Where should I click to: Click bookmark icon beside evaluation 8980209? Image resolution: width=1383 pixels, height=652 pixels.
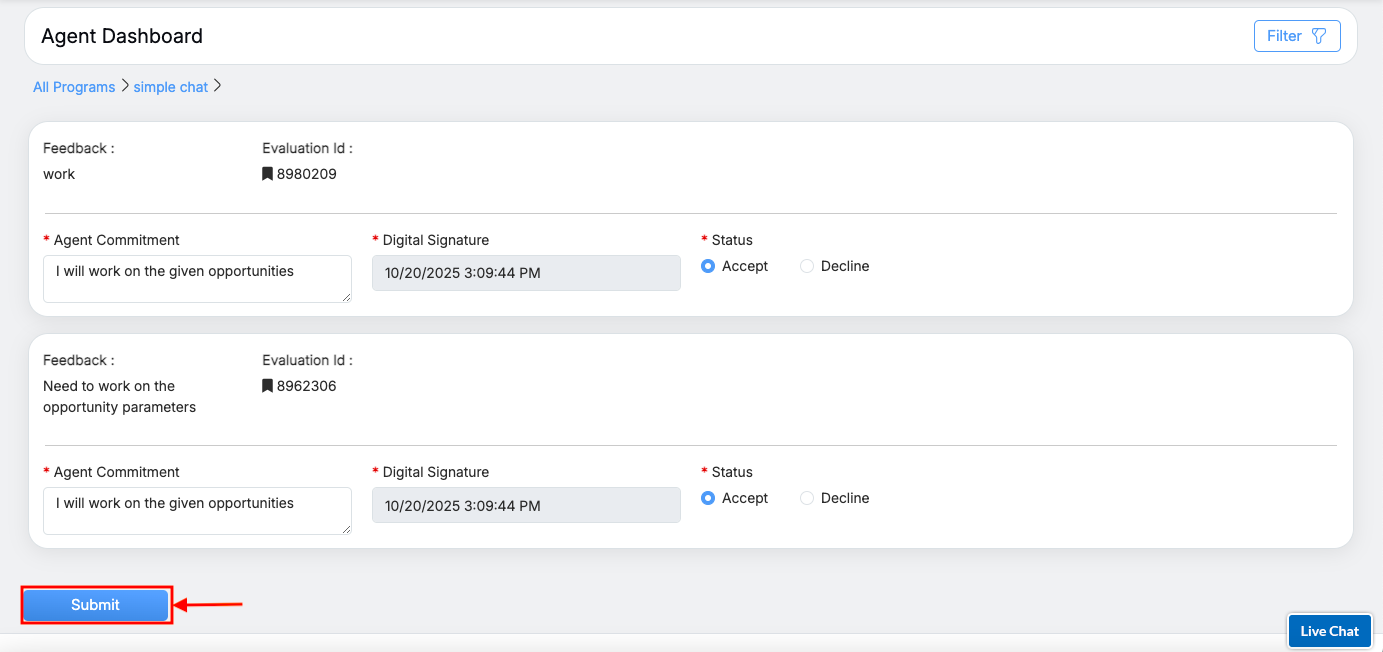pyautogui.click(x=267, y=174)
